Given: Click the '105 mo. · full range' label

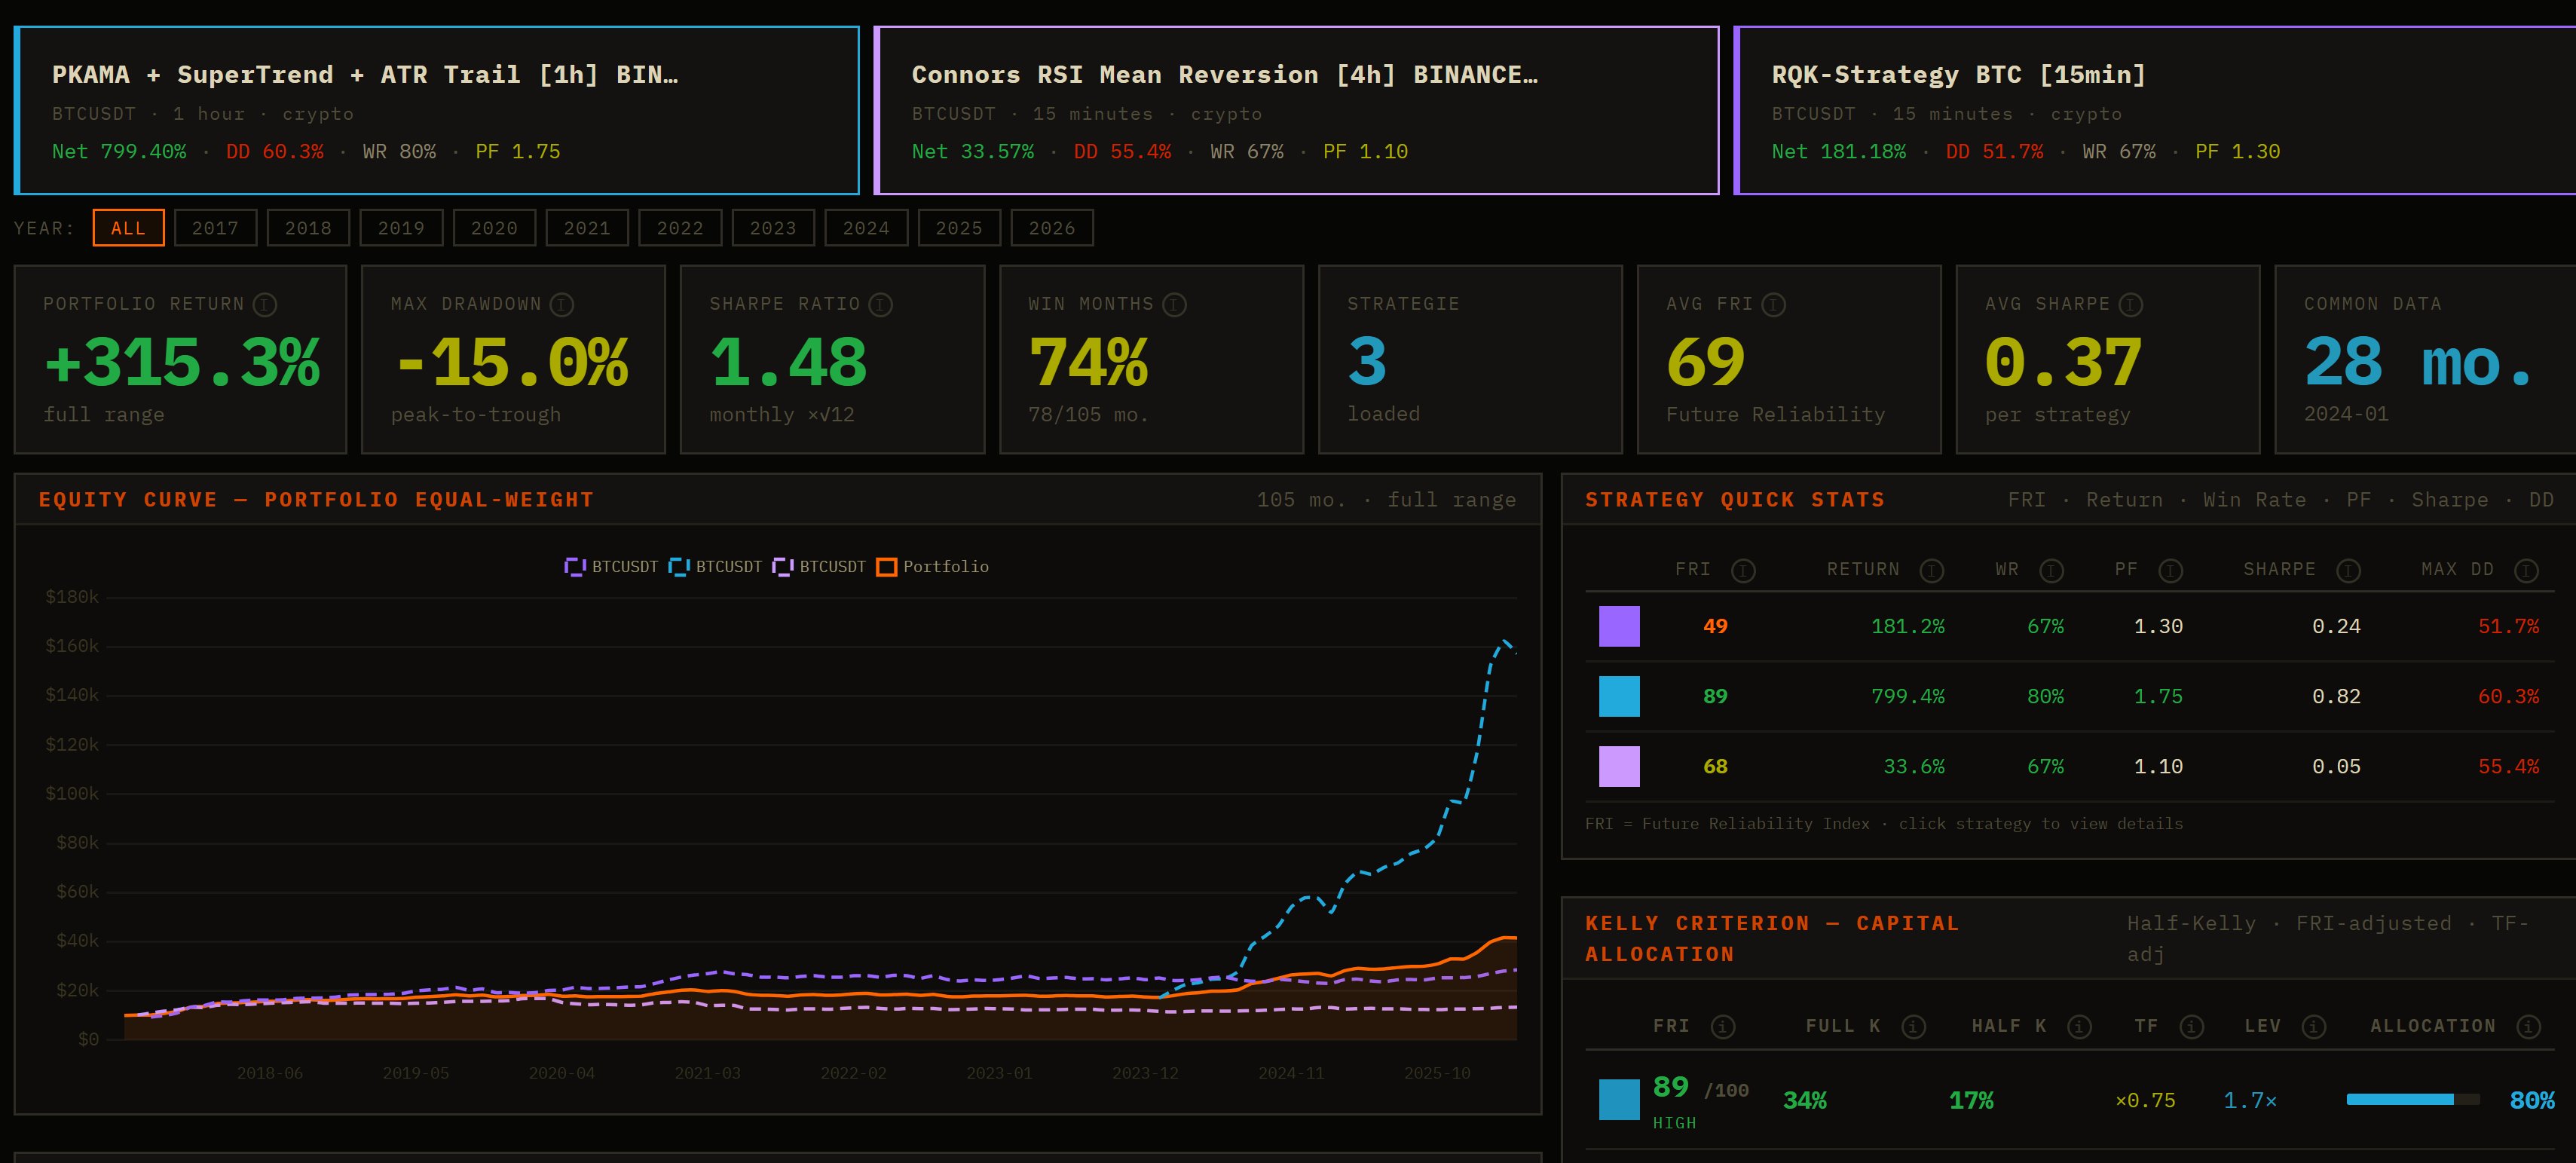Looking at the screenshot, I should click(1386, 500).
